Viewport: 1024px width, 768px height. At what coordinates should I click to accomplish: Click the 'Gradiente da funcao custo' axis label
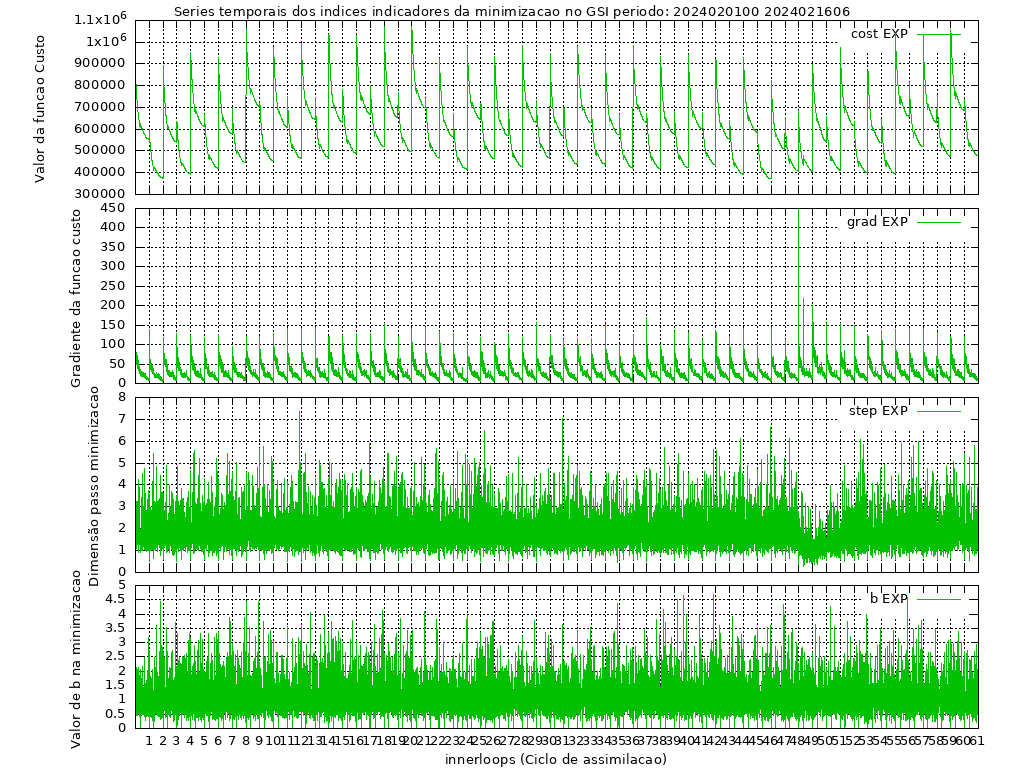tap(77, 298)
